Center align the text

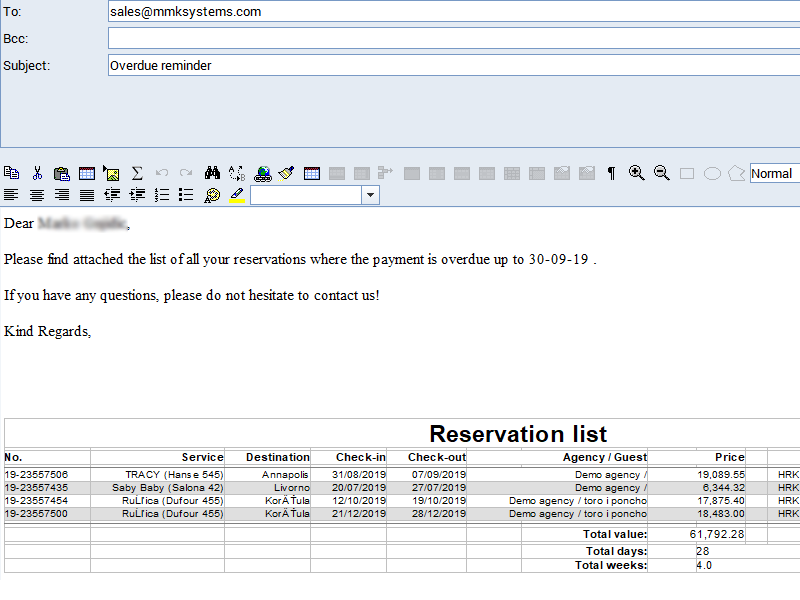(x=37, y=195)
